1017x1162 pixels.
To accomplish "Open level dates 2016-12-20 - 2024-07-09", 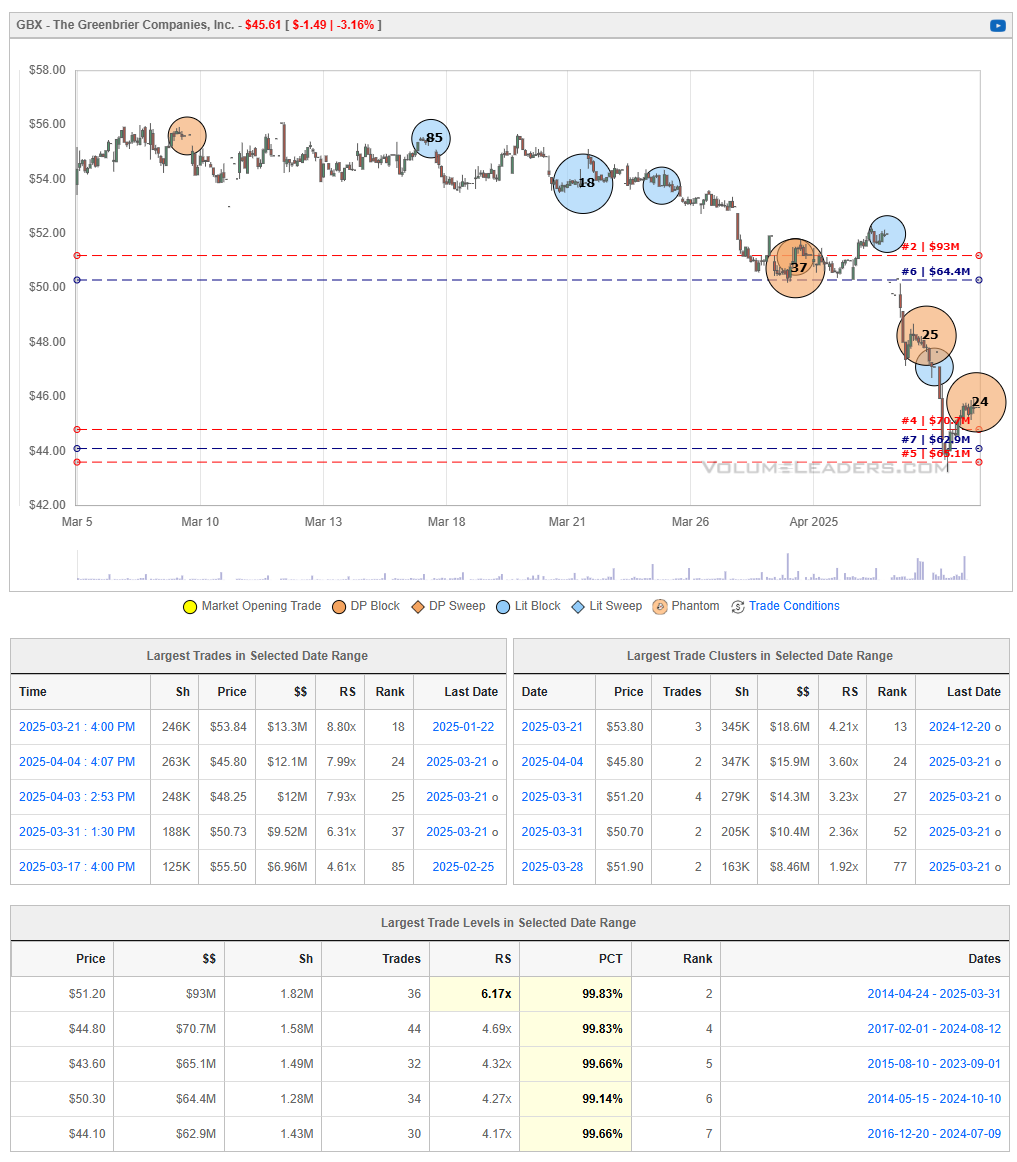I will tap(934, 1134).
